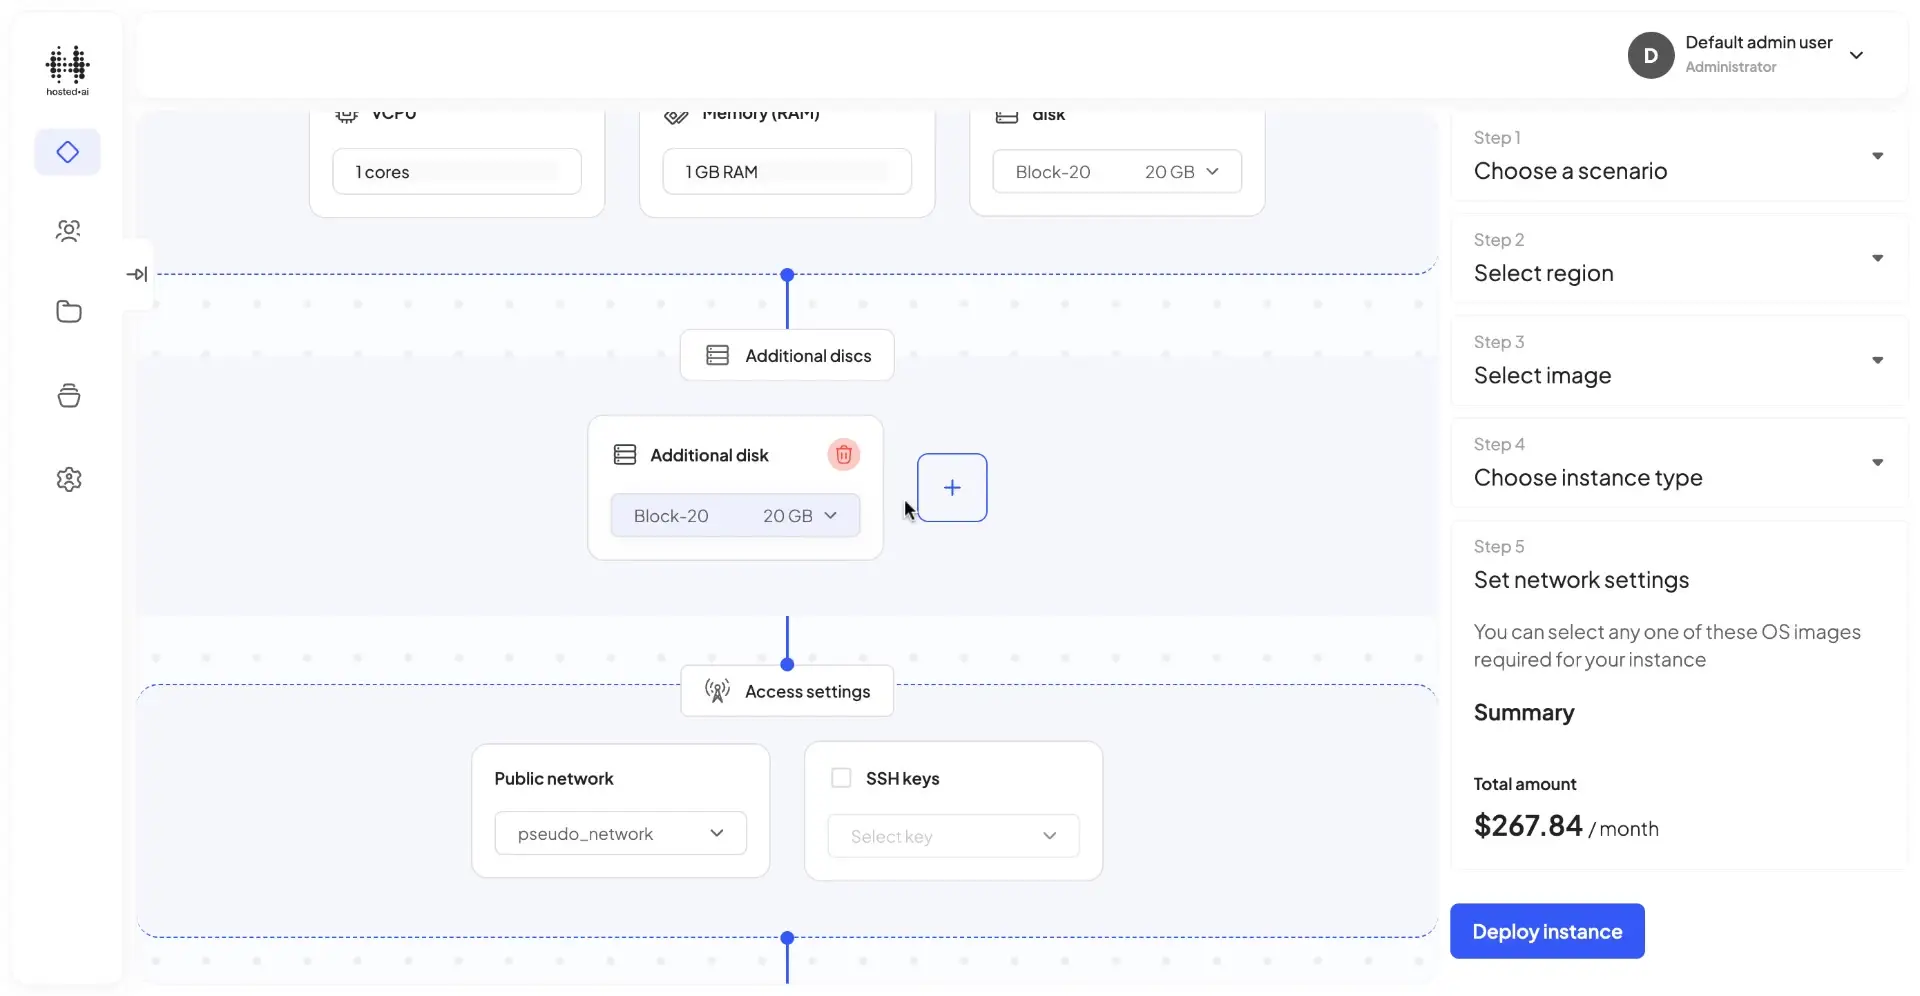Expand Step 1 Choose a scenario
The image size is (1920, 996).
click(x=1877, y=156)
